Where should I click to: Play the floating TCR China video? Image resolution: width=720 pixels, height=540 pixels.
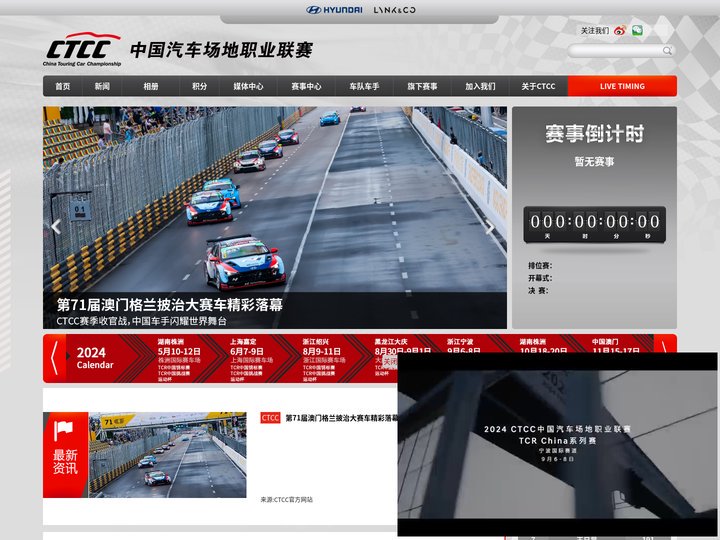(x=557, y=444)
